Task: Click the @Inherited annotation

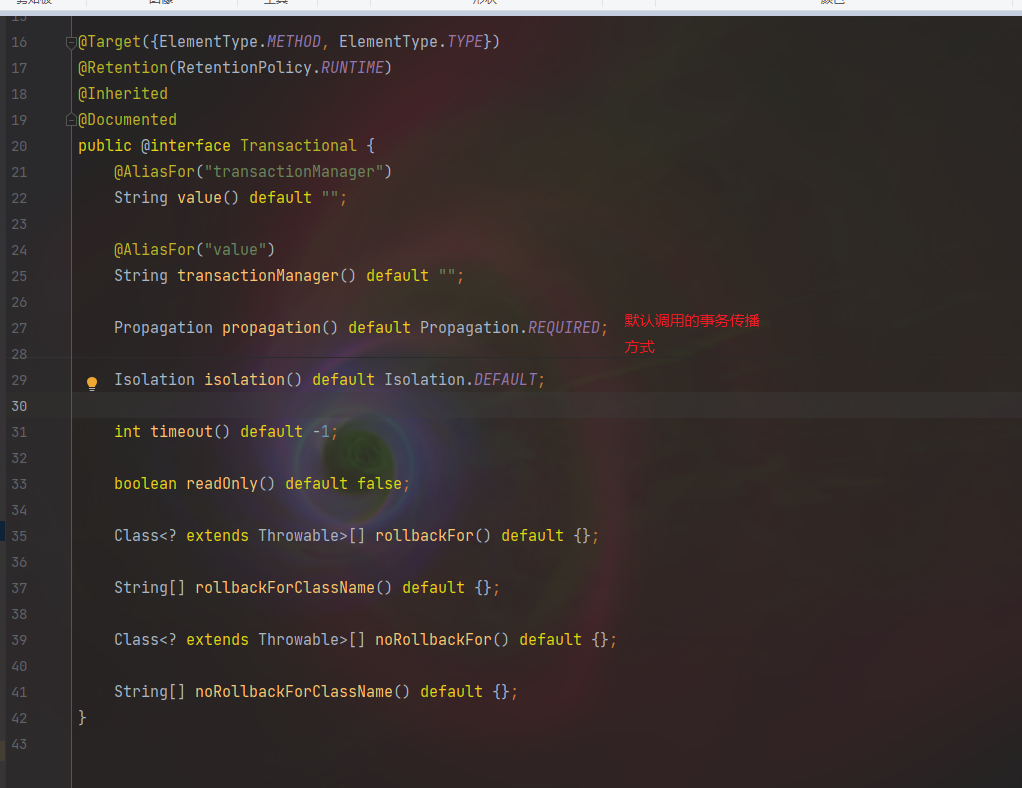Action: [x=123, y=94]
